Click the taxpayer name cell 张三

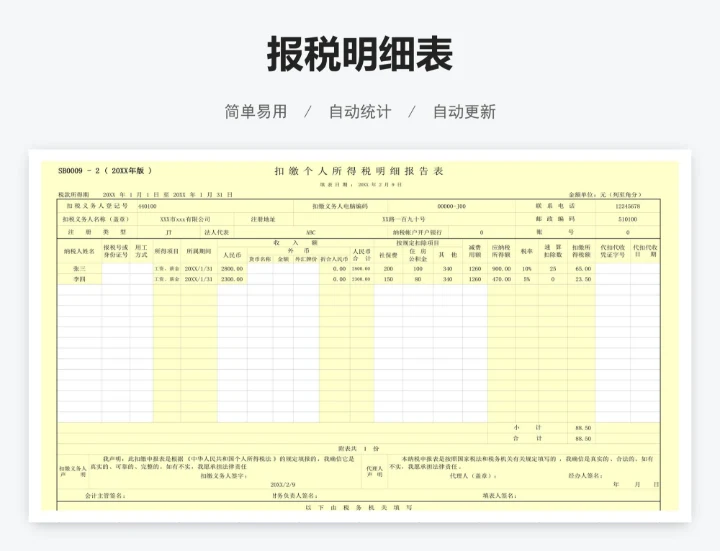pyautogui.click(x=79, y=269)
